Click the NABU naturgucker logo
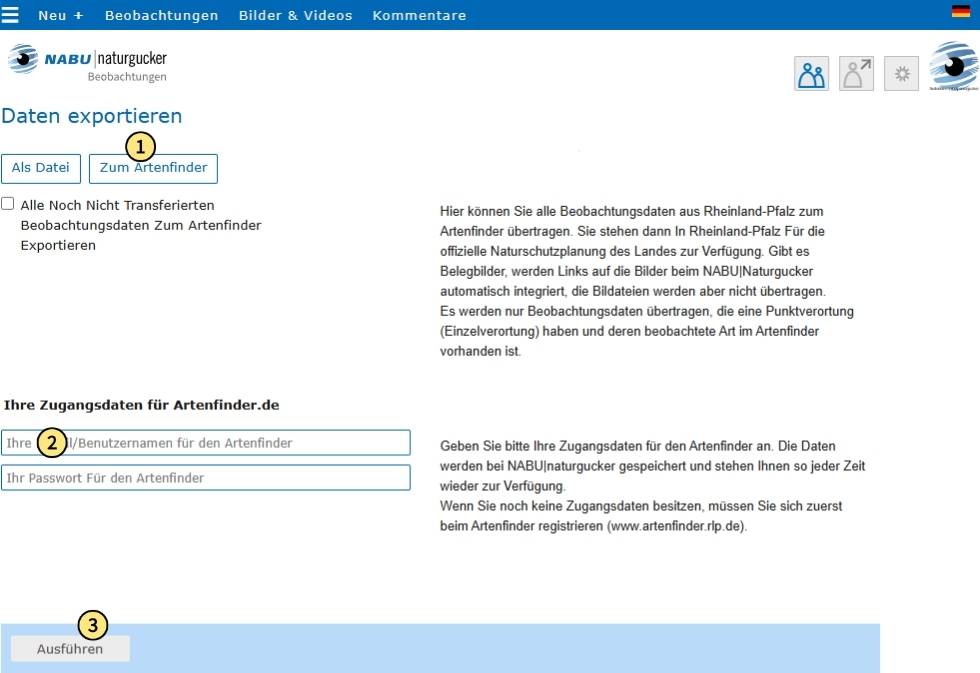 click(88, 59)
